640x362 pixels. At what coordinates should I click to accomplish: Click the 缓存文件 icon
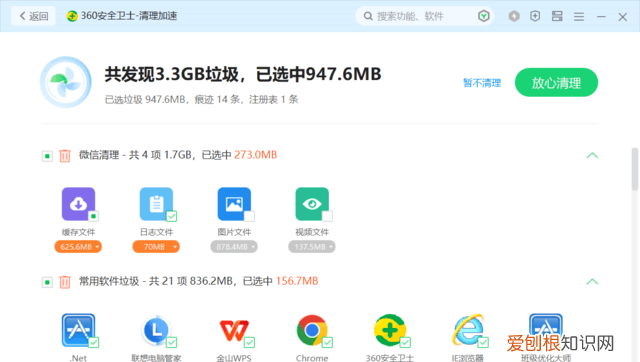click(78, 204)
